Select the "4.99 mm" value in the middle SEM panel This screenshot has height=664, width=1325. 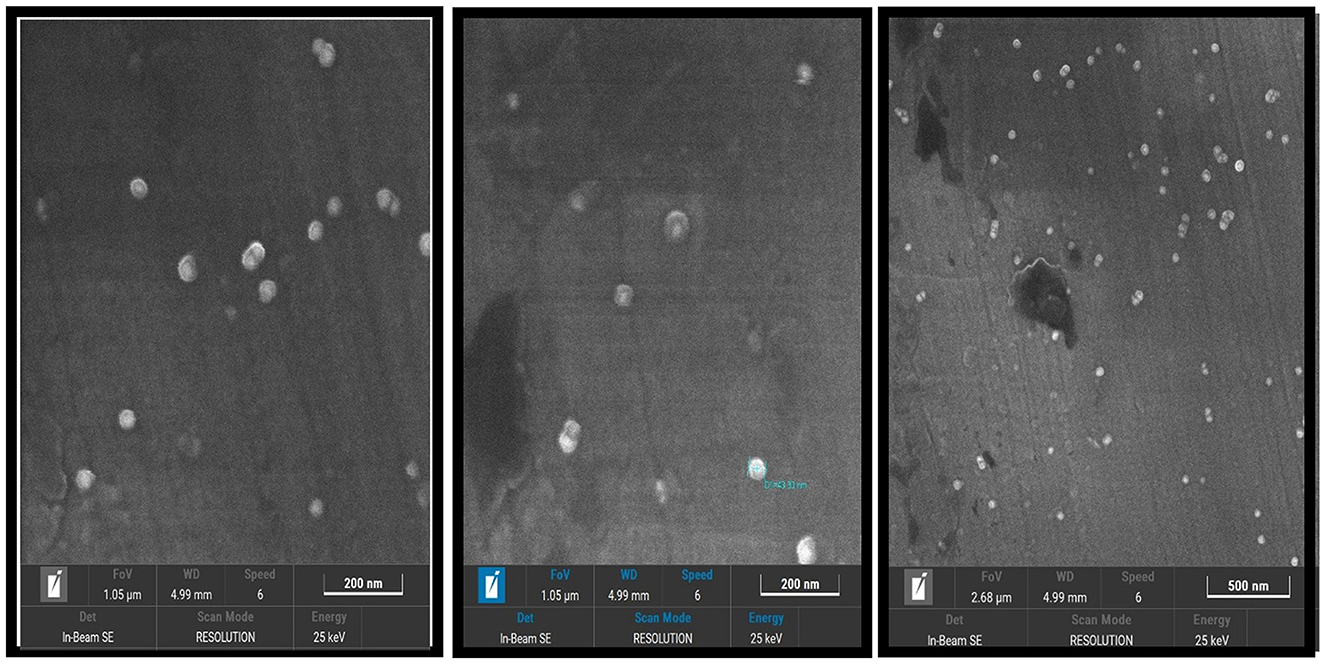(628, 596)
